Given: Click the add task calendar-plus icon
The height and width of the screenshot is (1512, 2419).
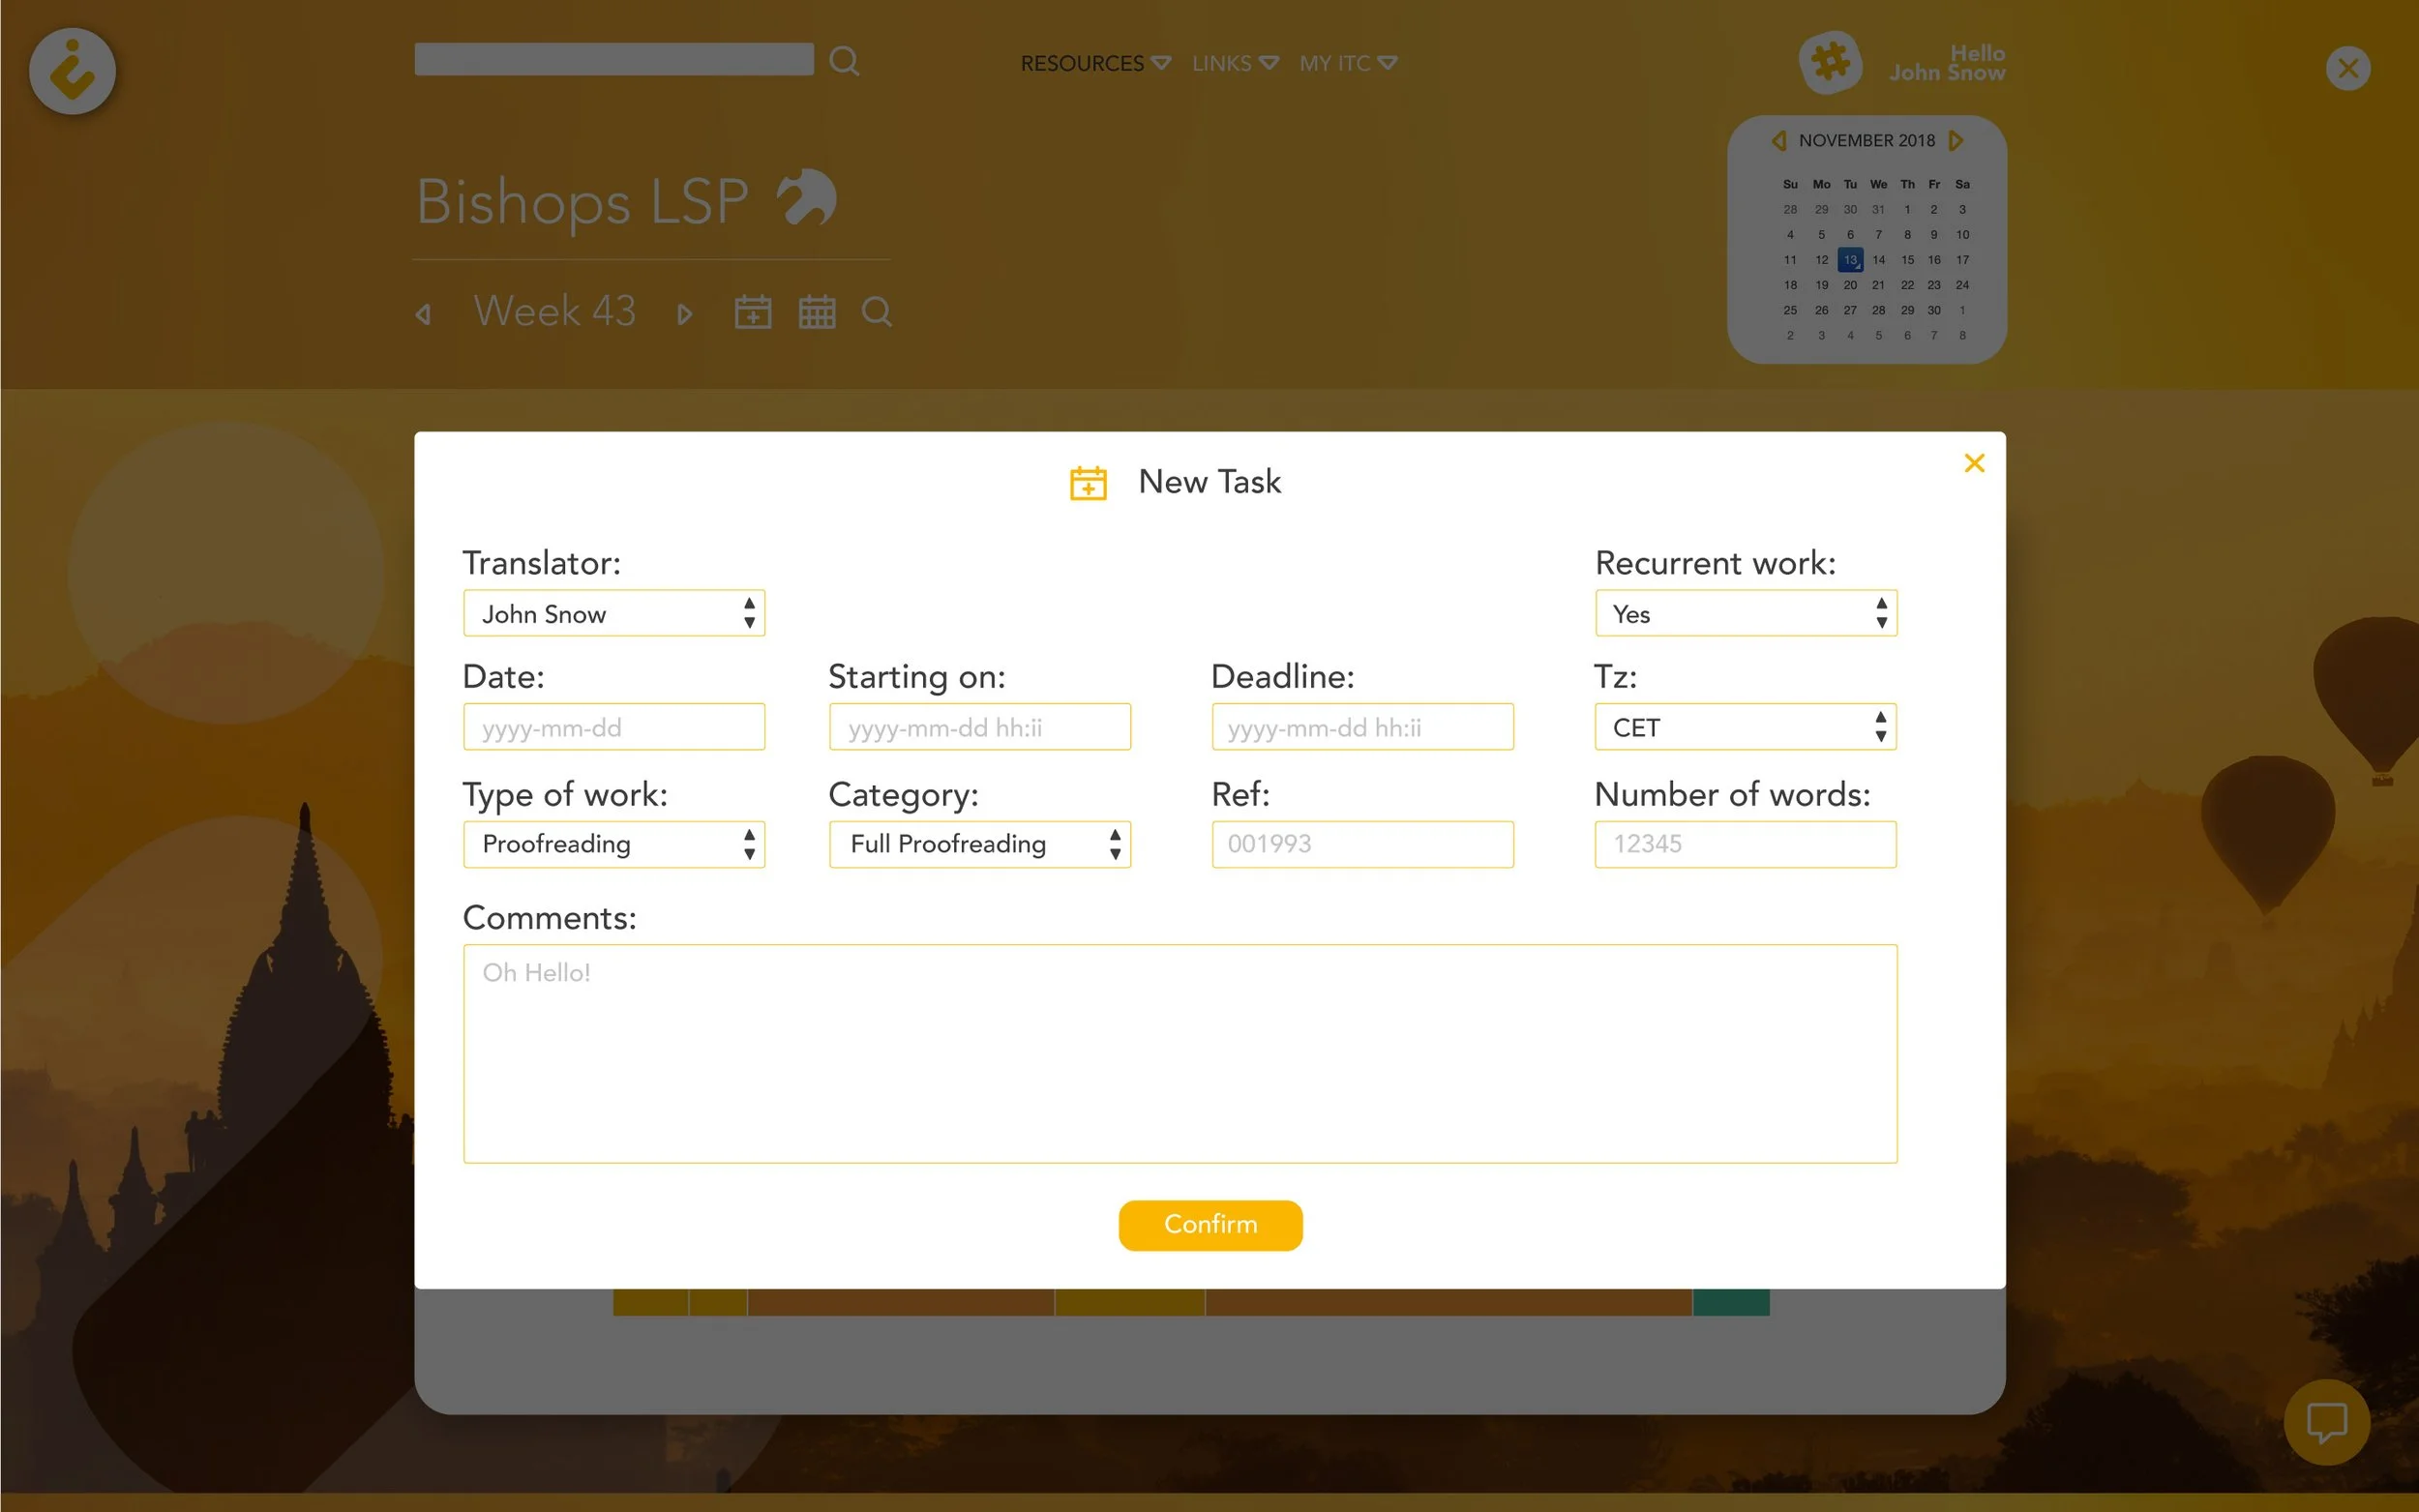Looking at the screenshot, I should 752,312.
